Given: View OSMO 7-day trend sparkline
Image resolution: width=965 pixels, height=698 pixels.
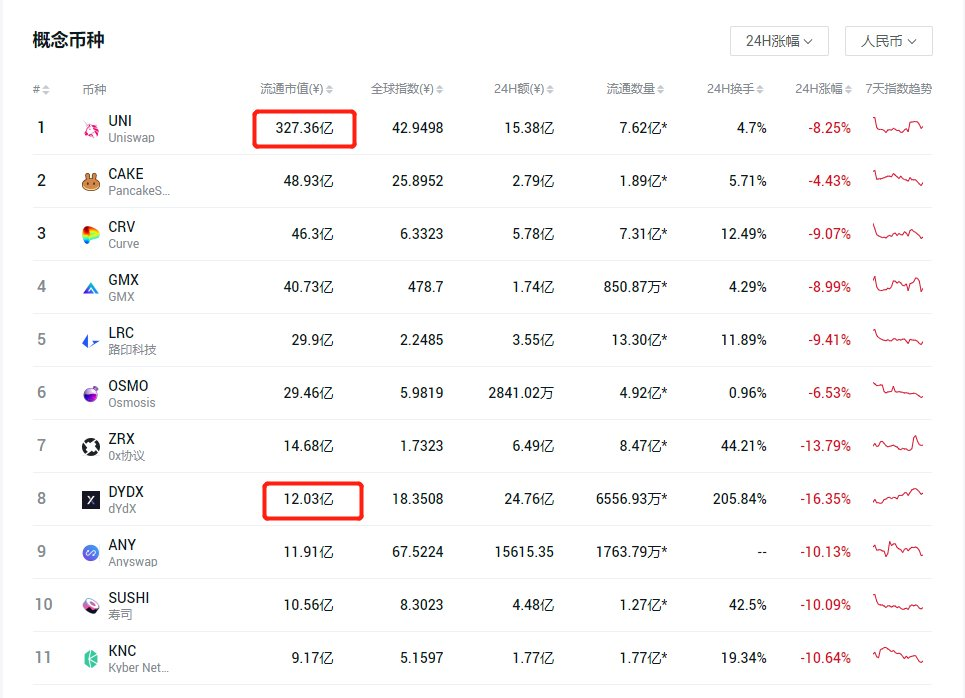Looking at the screenshot, I should (x=898, y=390).
